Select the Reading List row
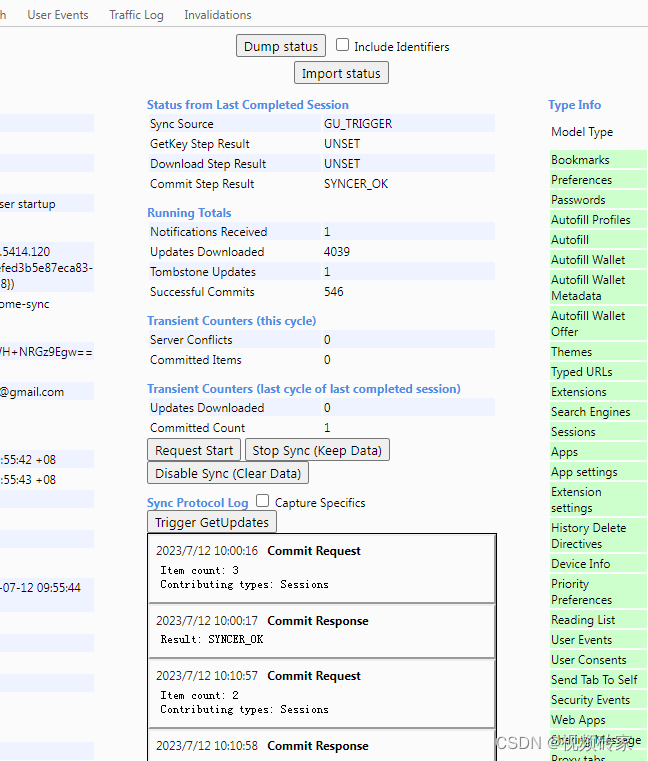 (x=598, y=619)
